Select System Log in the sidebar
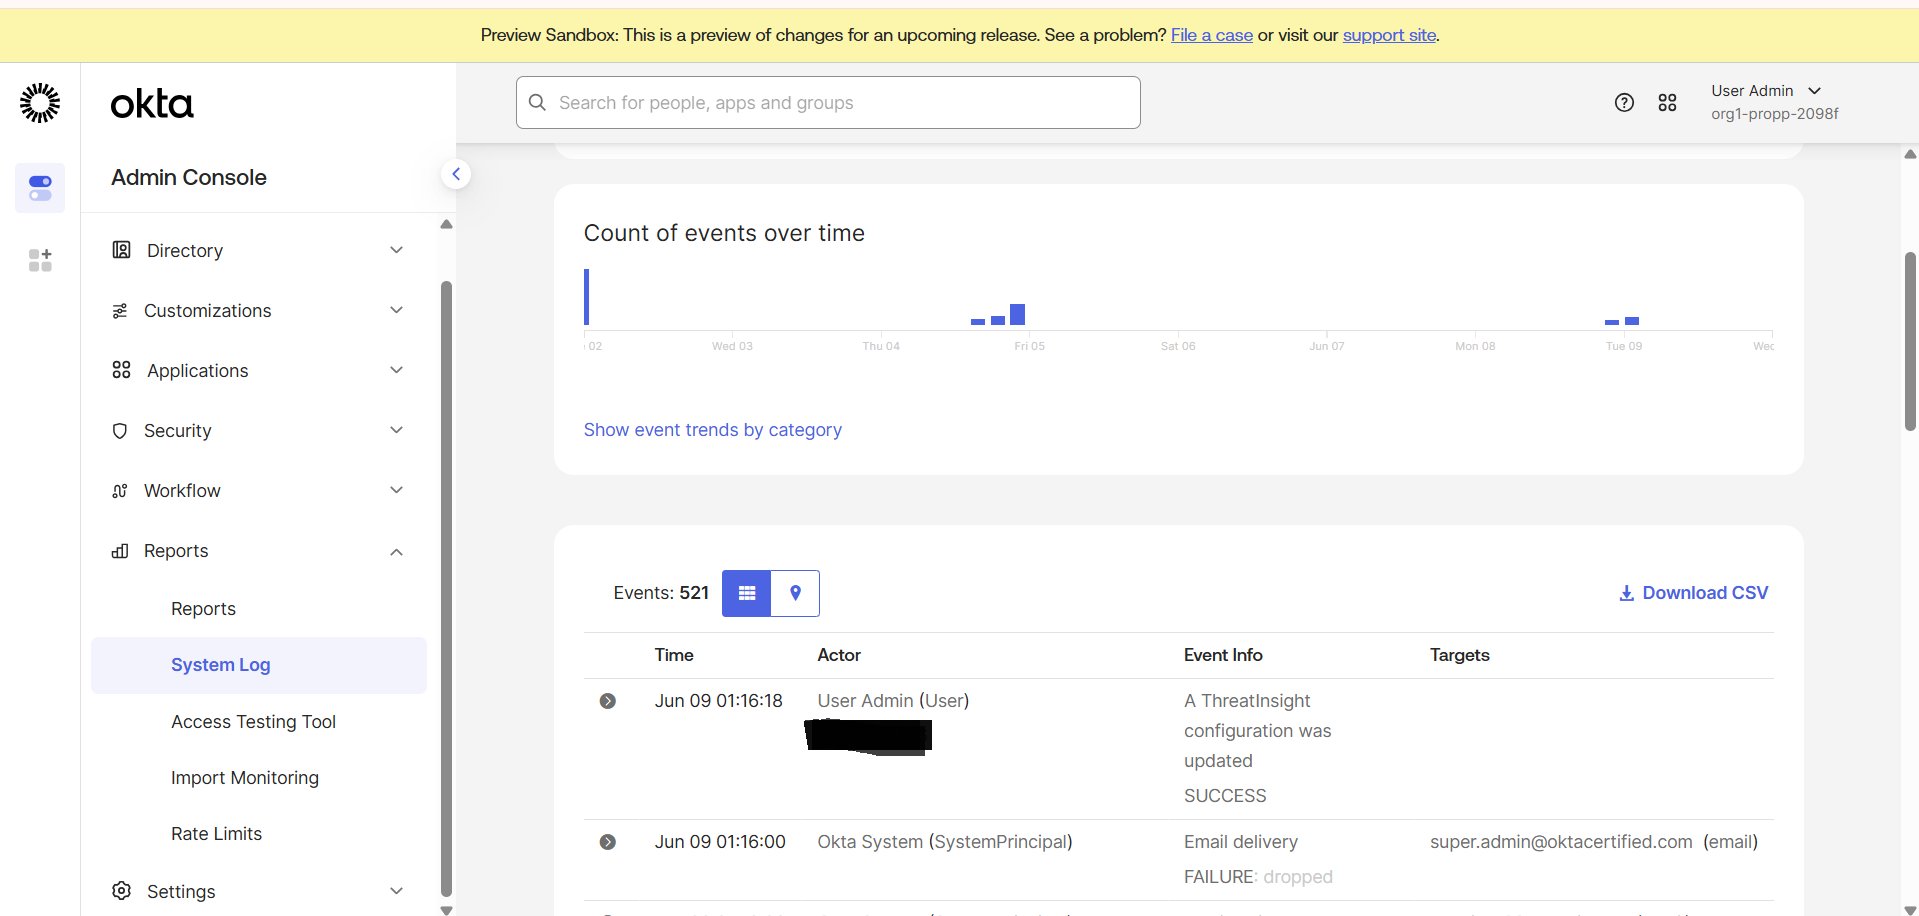This screenshot has height=916, width=1919. pos(259,665)
